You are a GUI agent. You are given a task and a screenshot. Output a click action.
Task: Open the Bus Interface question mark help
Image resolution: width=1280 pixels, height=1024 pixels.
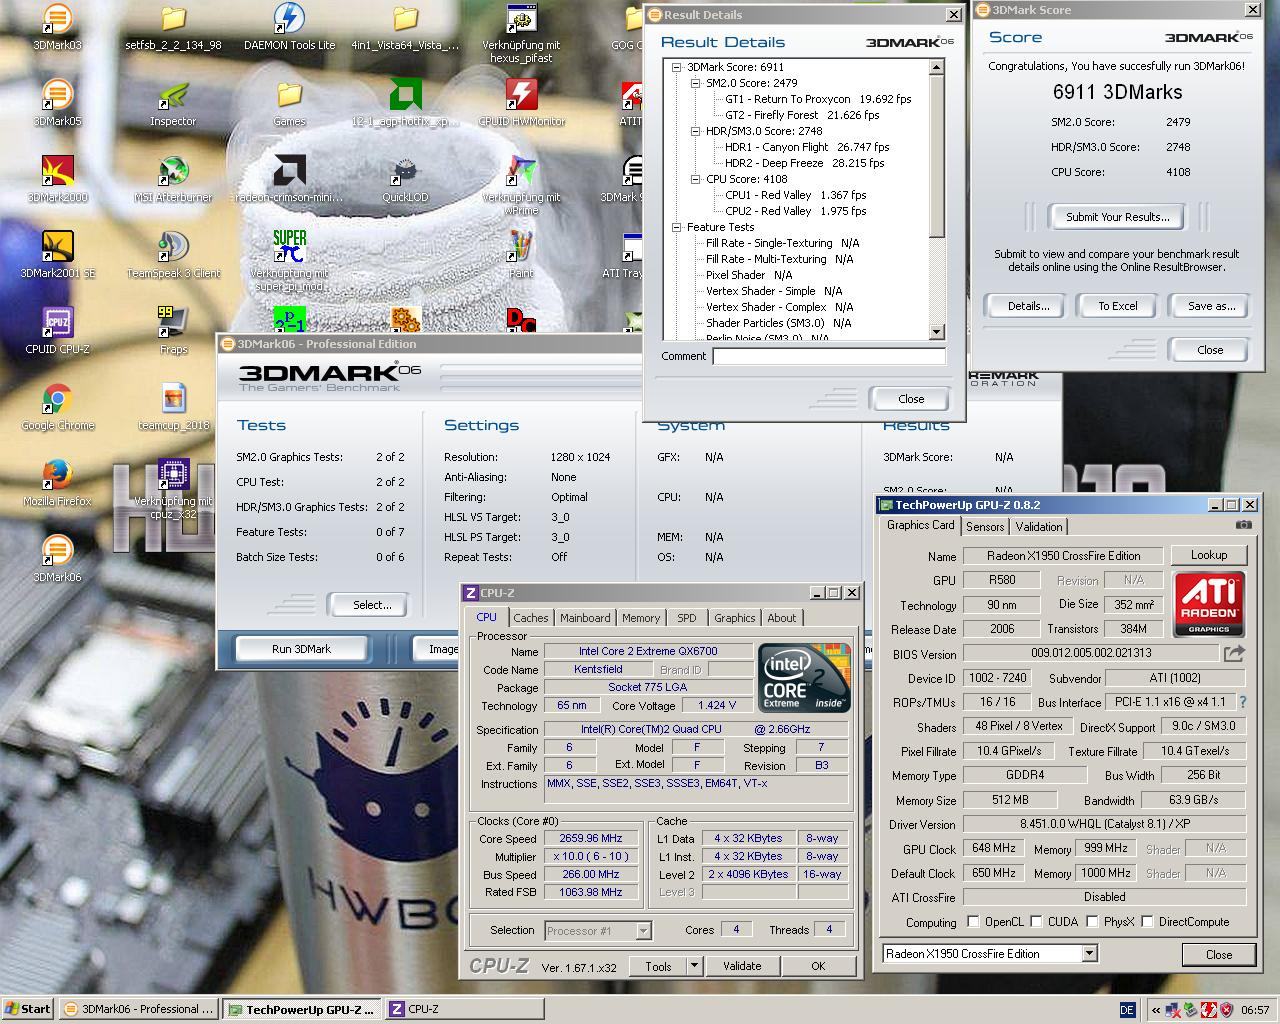[x=1243, y=702]
